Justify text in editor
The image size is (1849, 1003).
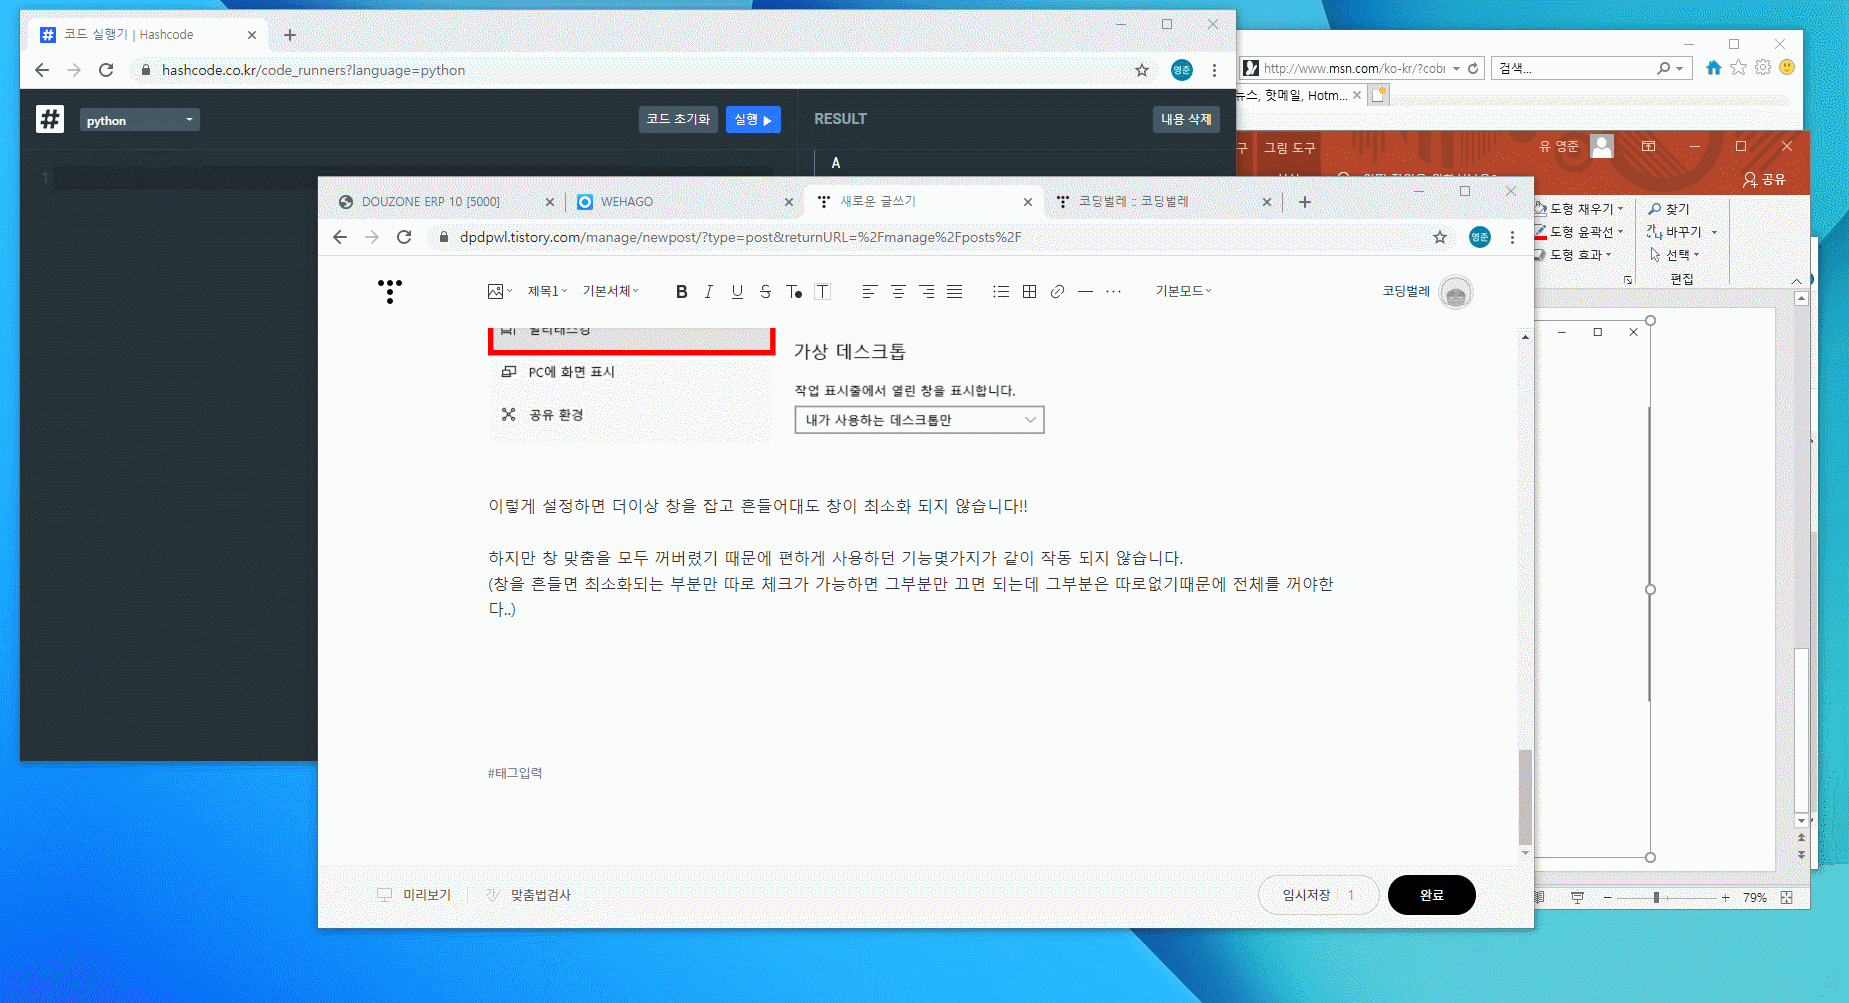pos(954,292)
